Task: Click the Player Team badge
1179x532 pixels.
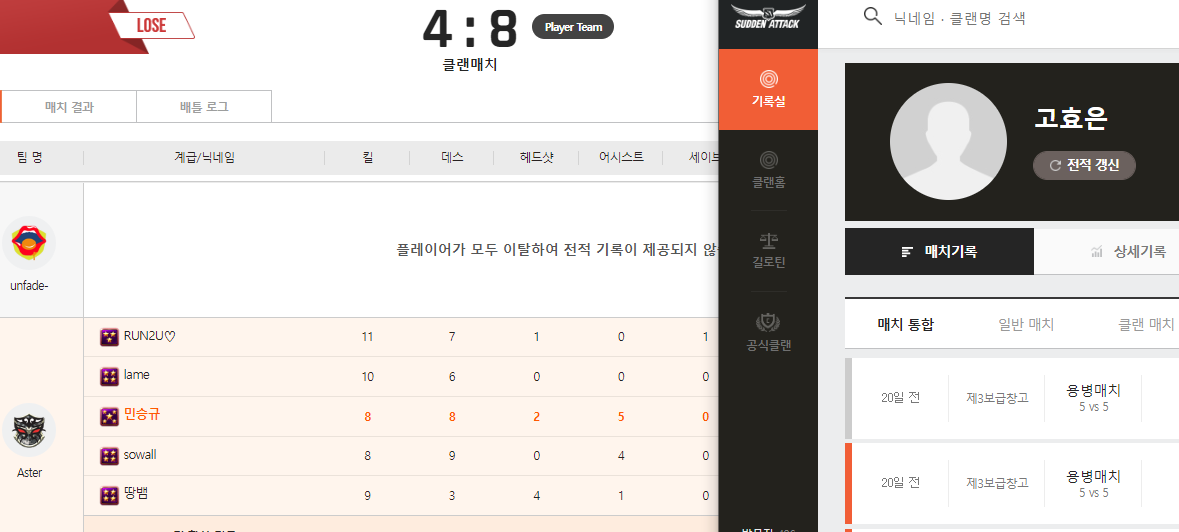Action: tap(573, 27)
